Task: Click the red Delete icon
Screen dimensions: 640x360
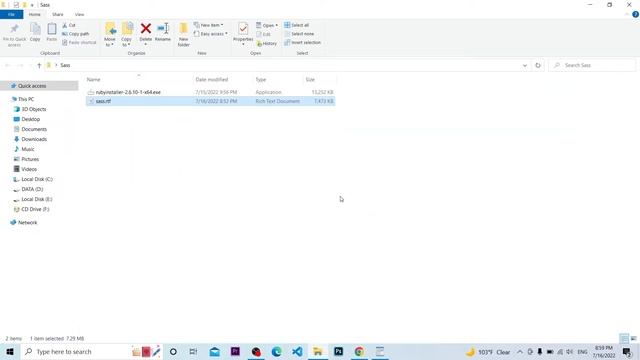Action: 146,29
